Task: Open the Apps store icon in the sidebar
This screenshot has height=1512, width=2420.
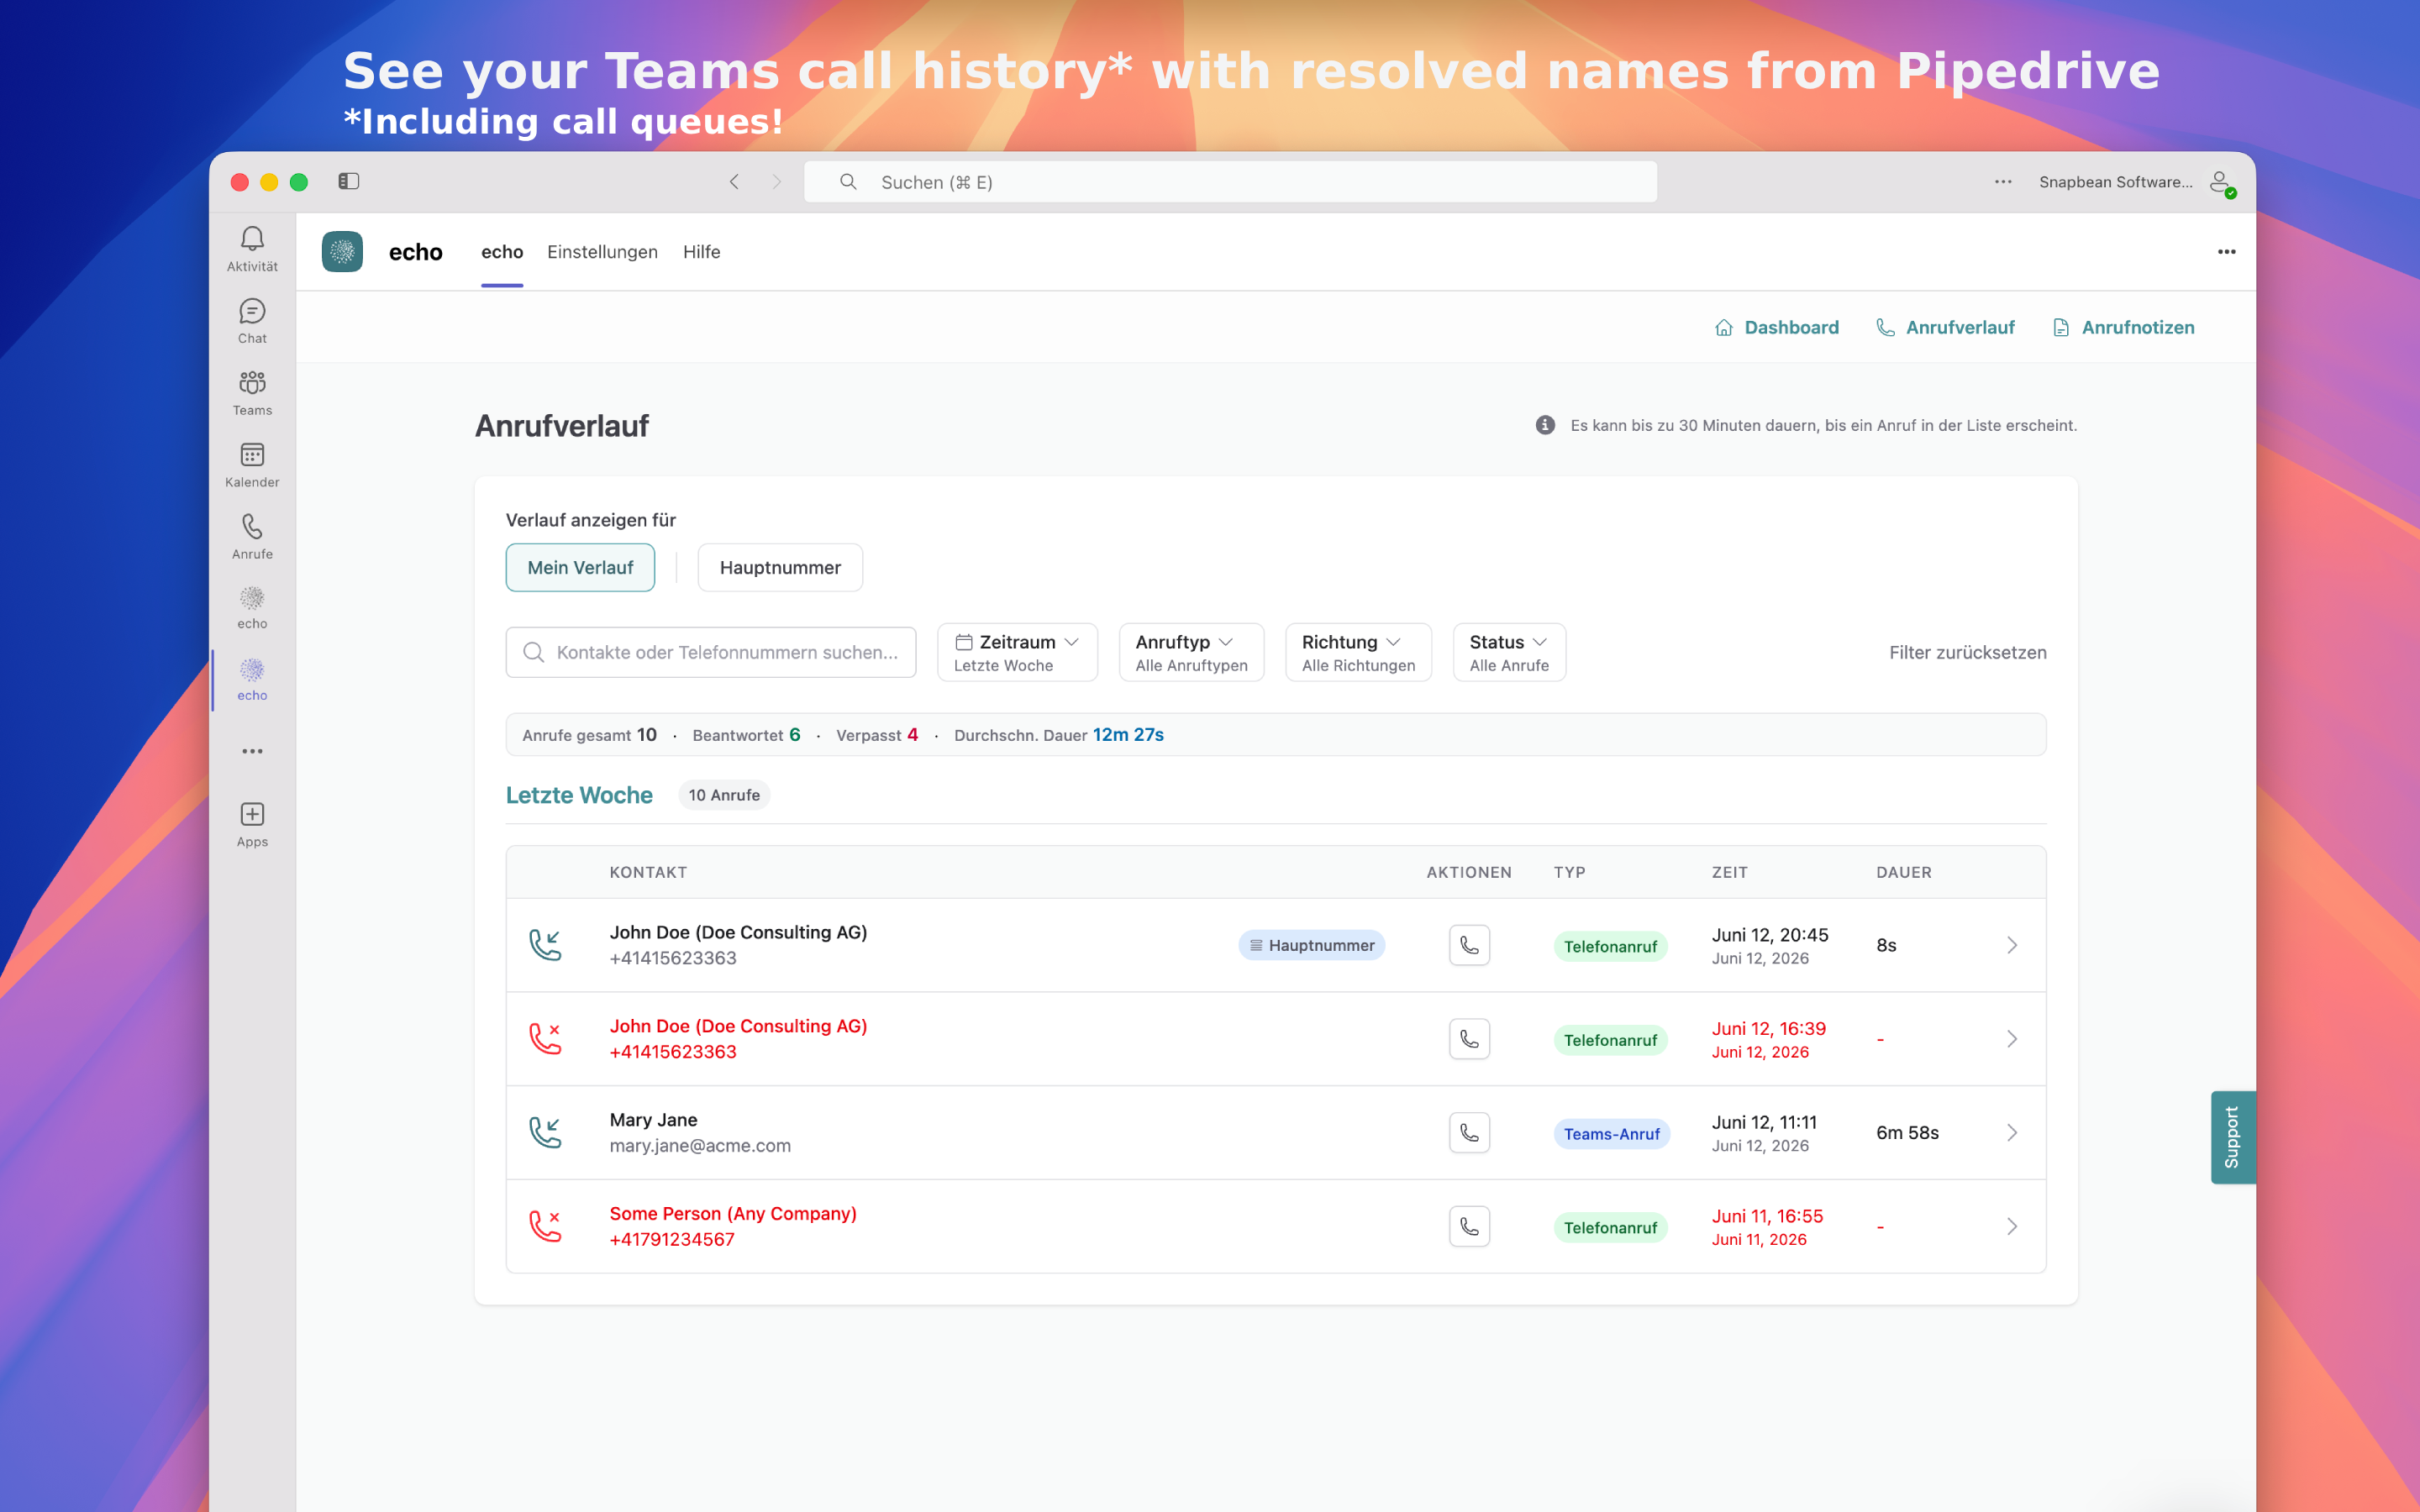Action: tap(252, 825)
